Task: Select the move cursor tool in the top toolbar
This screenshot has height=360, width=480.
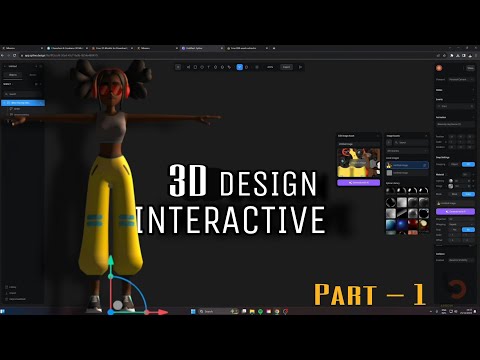Action: (x=188, y=67)
